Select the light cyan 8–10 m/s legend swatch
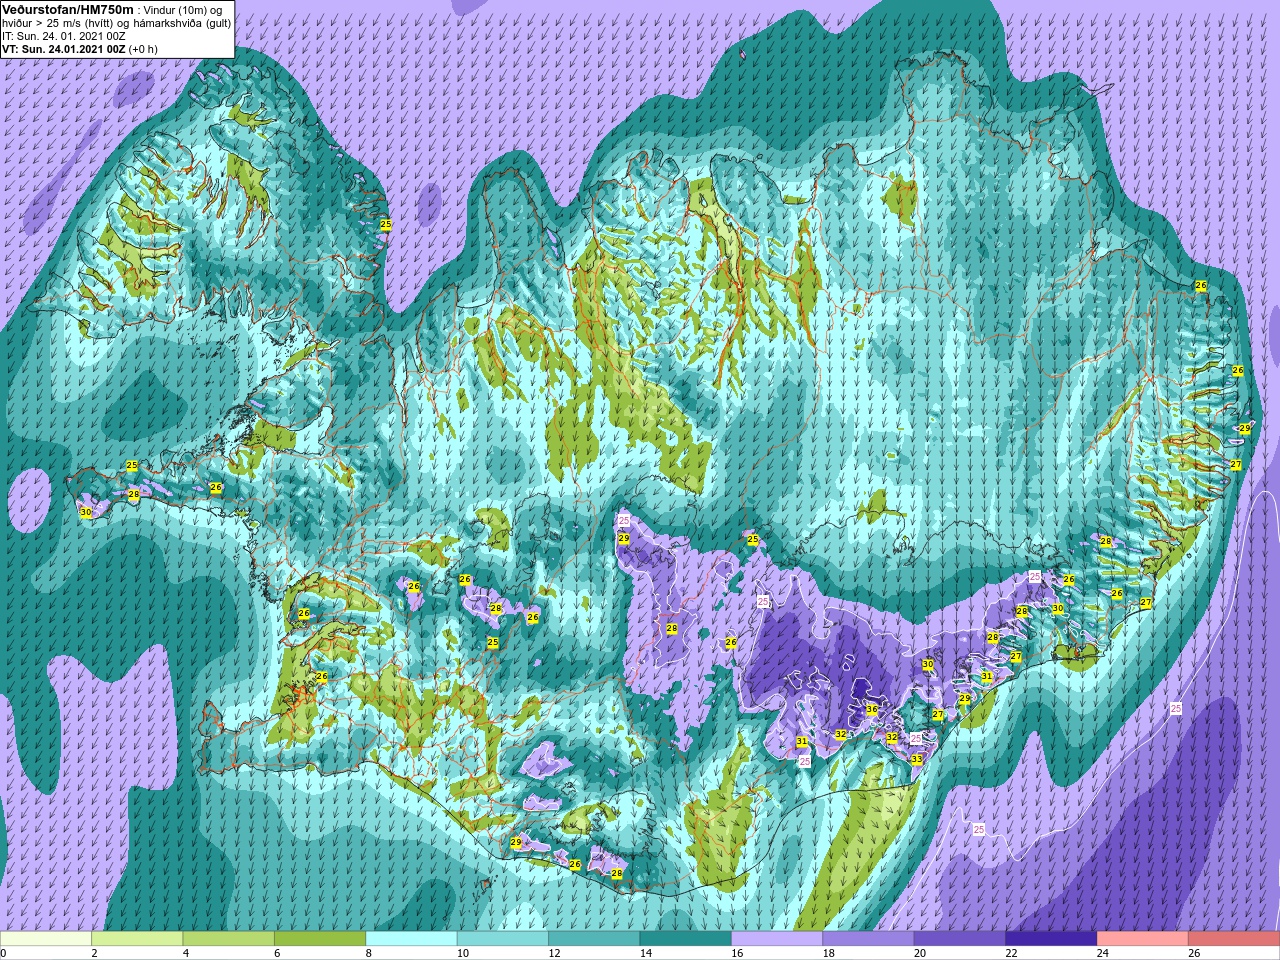 coord(411,939)
